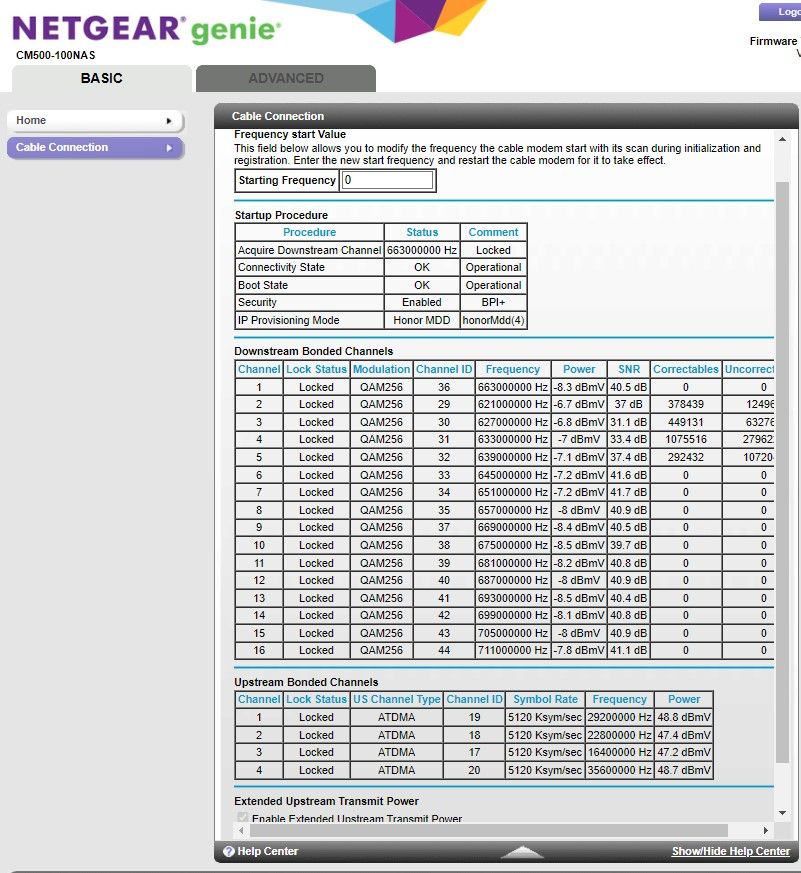Viewport: 801px width, 873px height.
Task: Click the Help Center question mark icon
Action: point(228,851)
